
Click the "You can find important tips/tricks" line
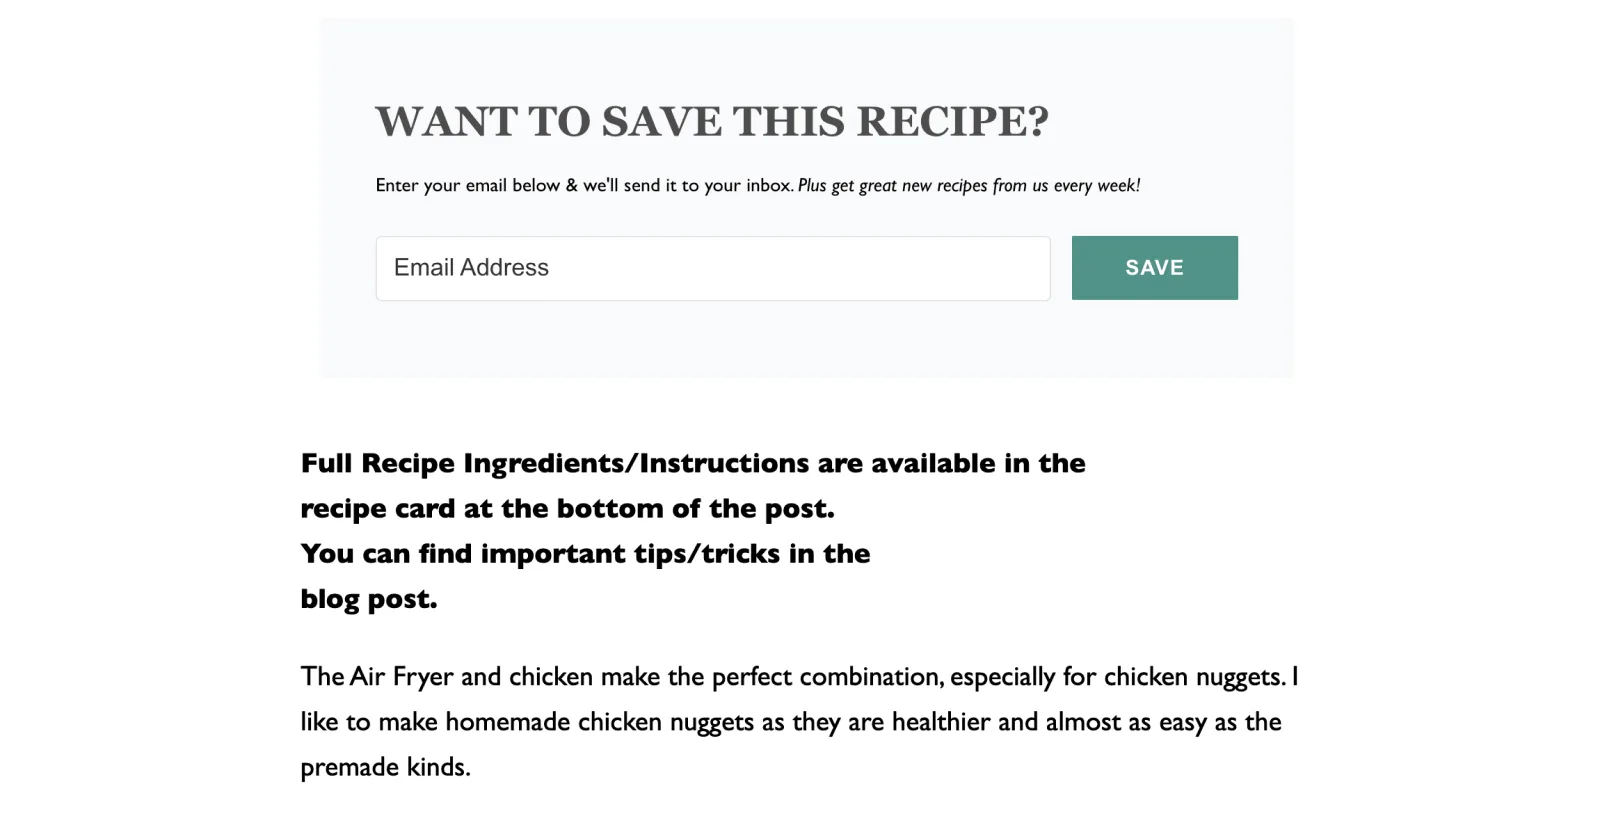tap(585, 553)
